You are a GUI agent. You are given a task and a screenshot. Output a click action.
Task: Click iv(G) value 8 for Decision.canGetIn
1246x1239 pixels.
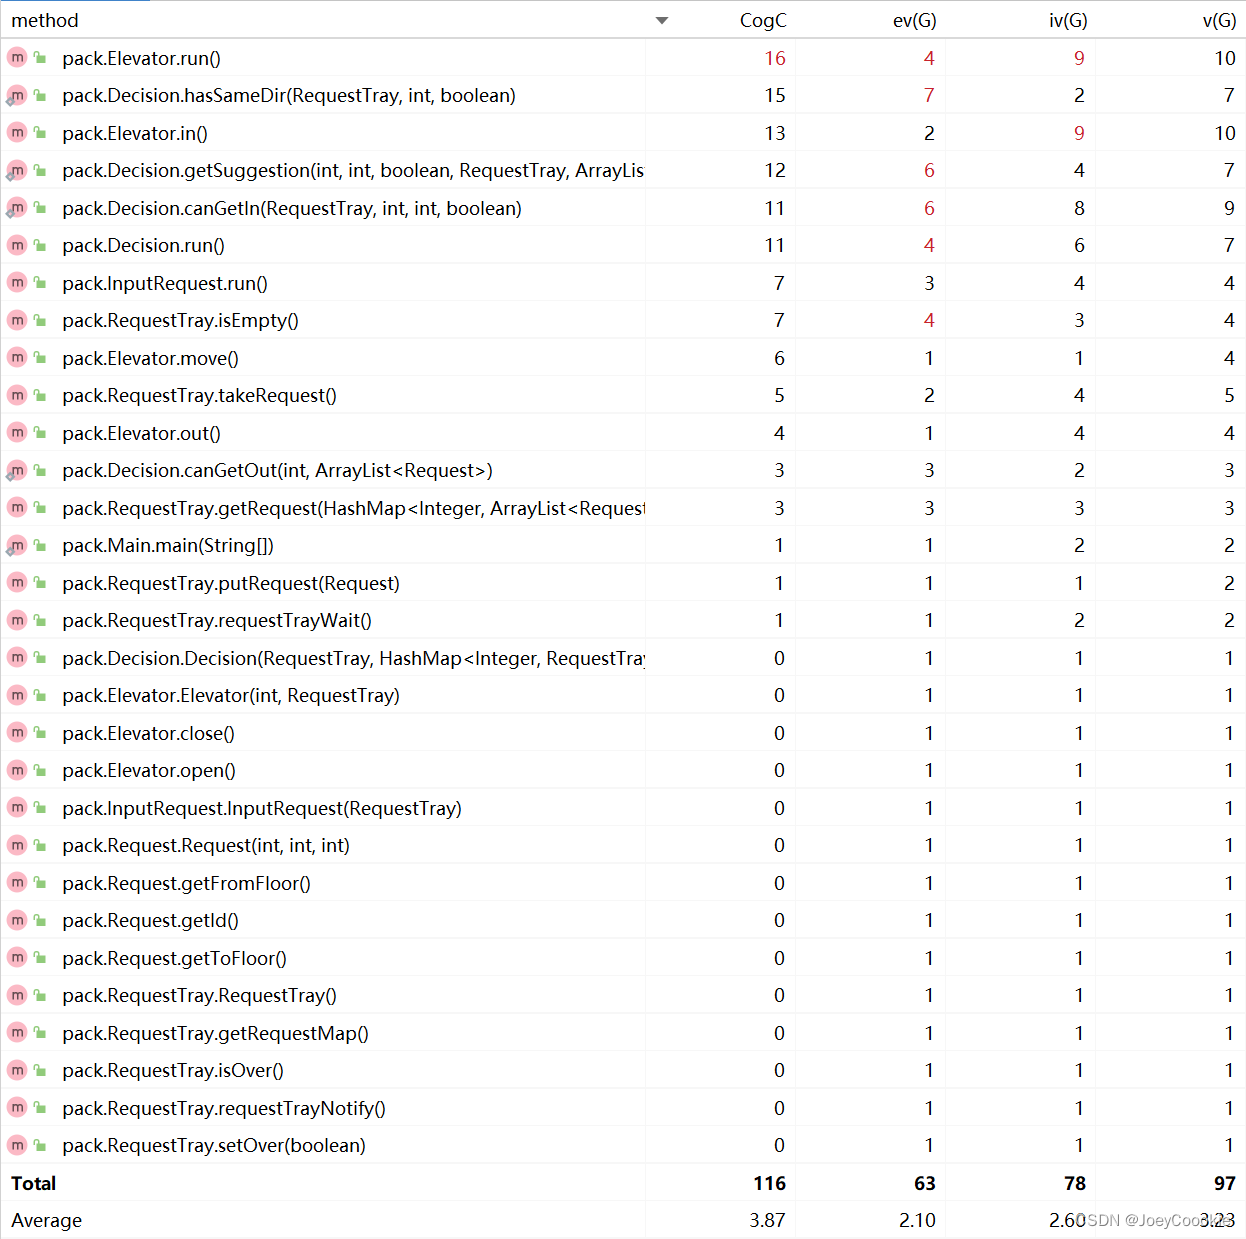(x=1079, y=208)
